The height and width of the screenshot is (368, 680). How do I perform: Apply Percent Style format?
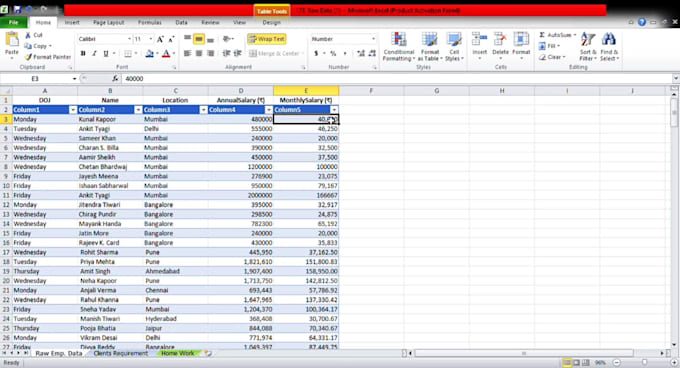point(333,53)
